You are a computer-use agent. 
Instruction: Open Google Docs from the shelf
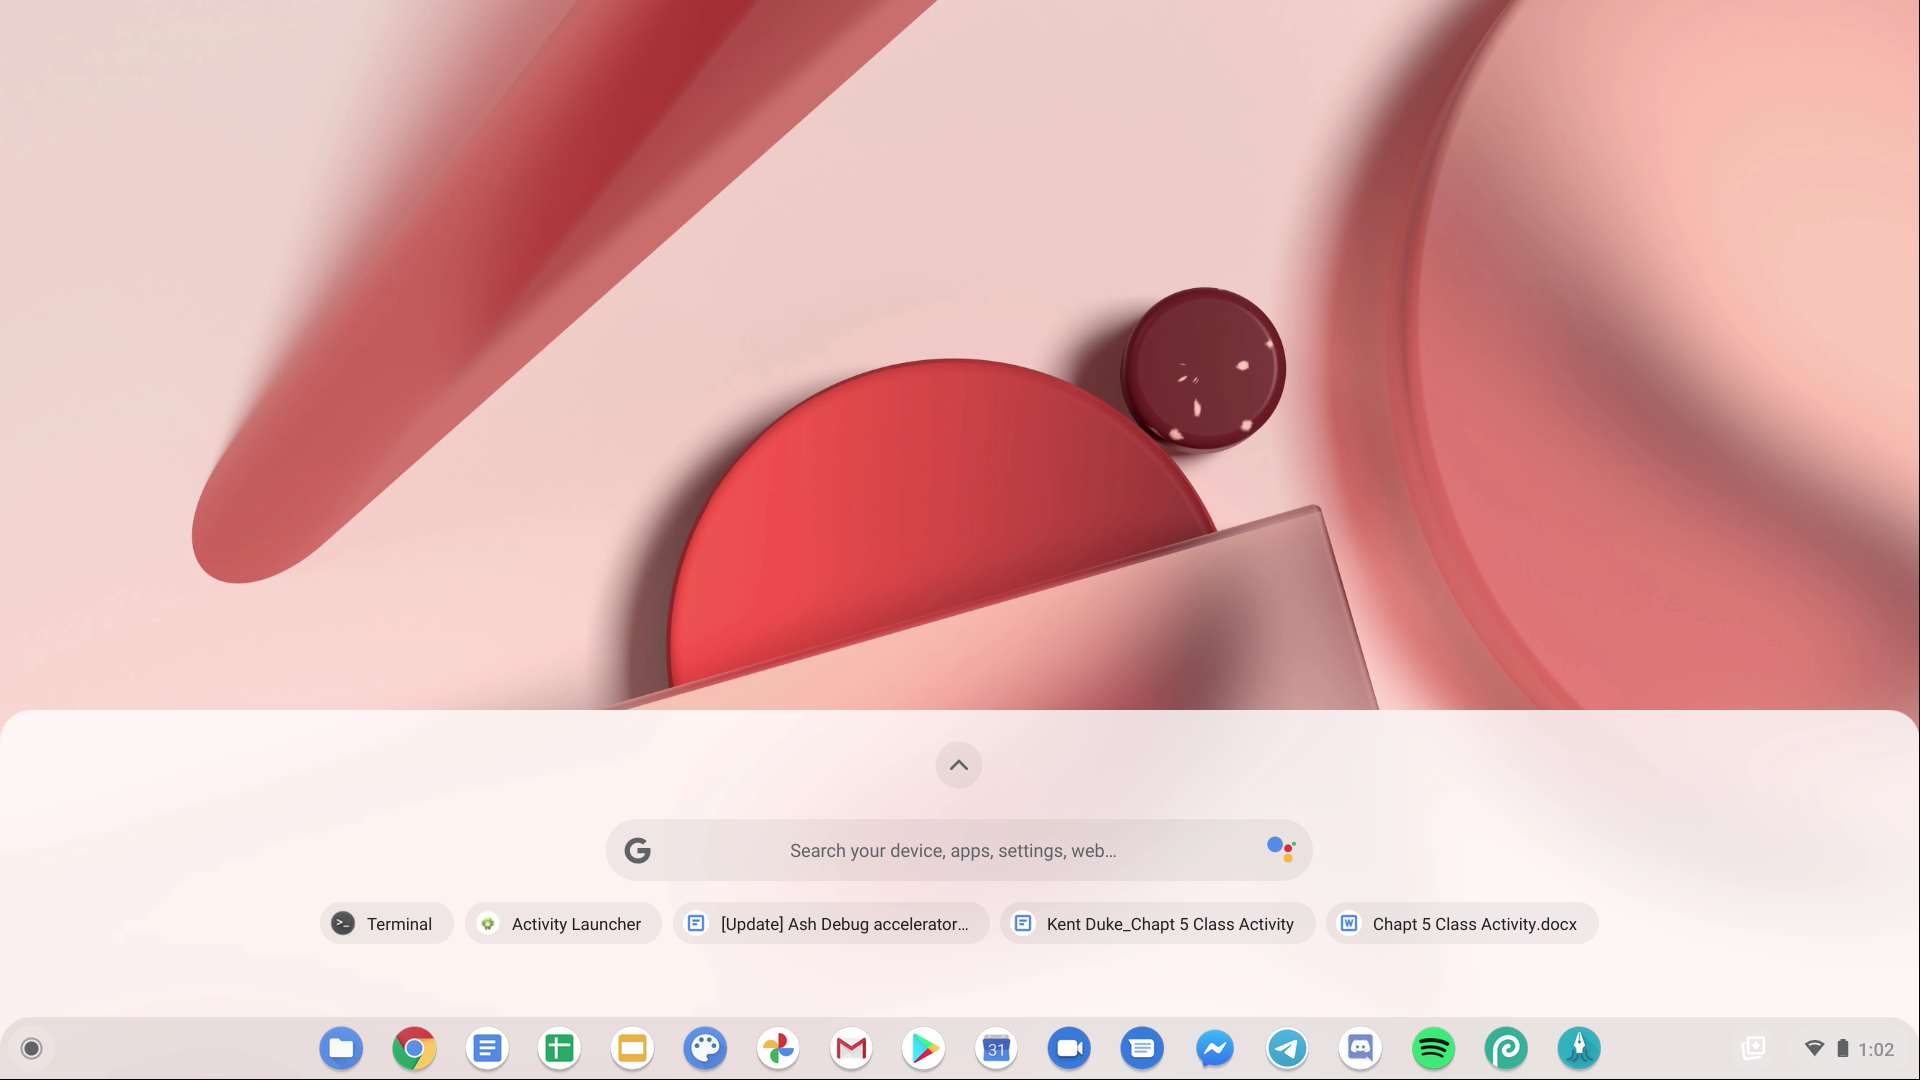click(486, 1047)
